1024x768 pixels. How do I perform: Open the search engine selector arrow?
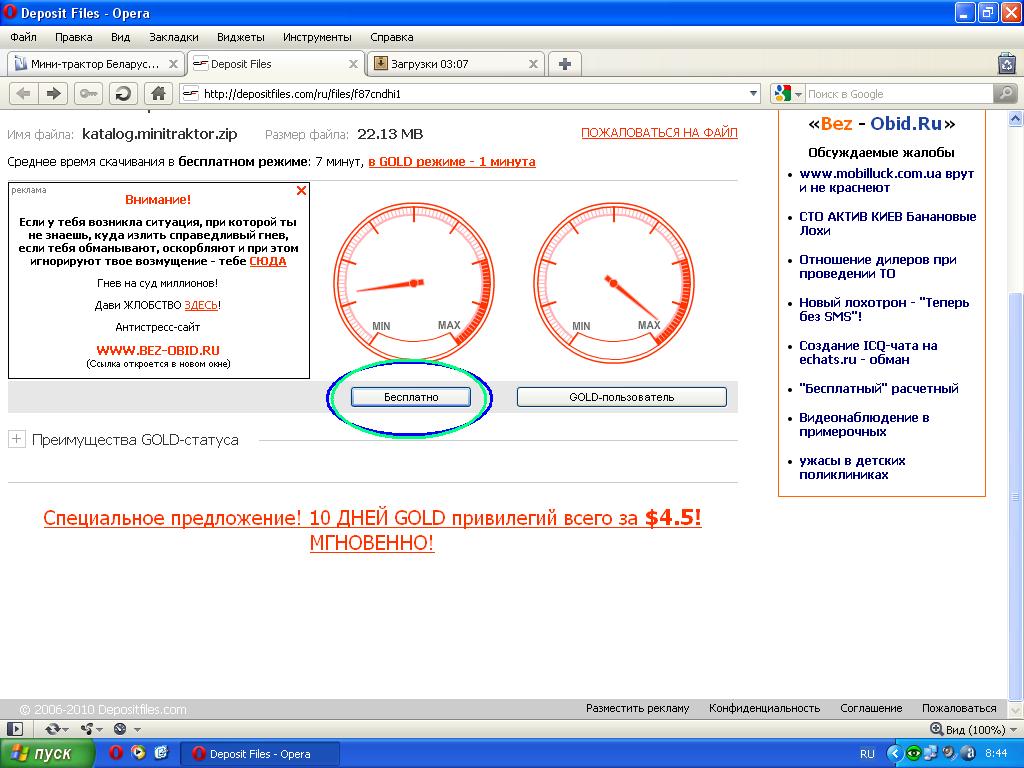click(x=799, y=95)
